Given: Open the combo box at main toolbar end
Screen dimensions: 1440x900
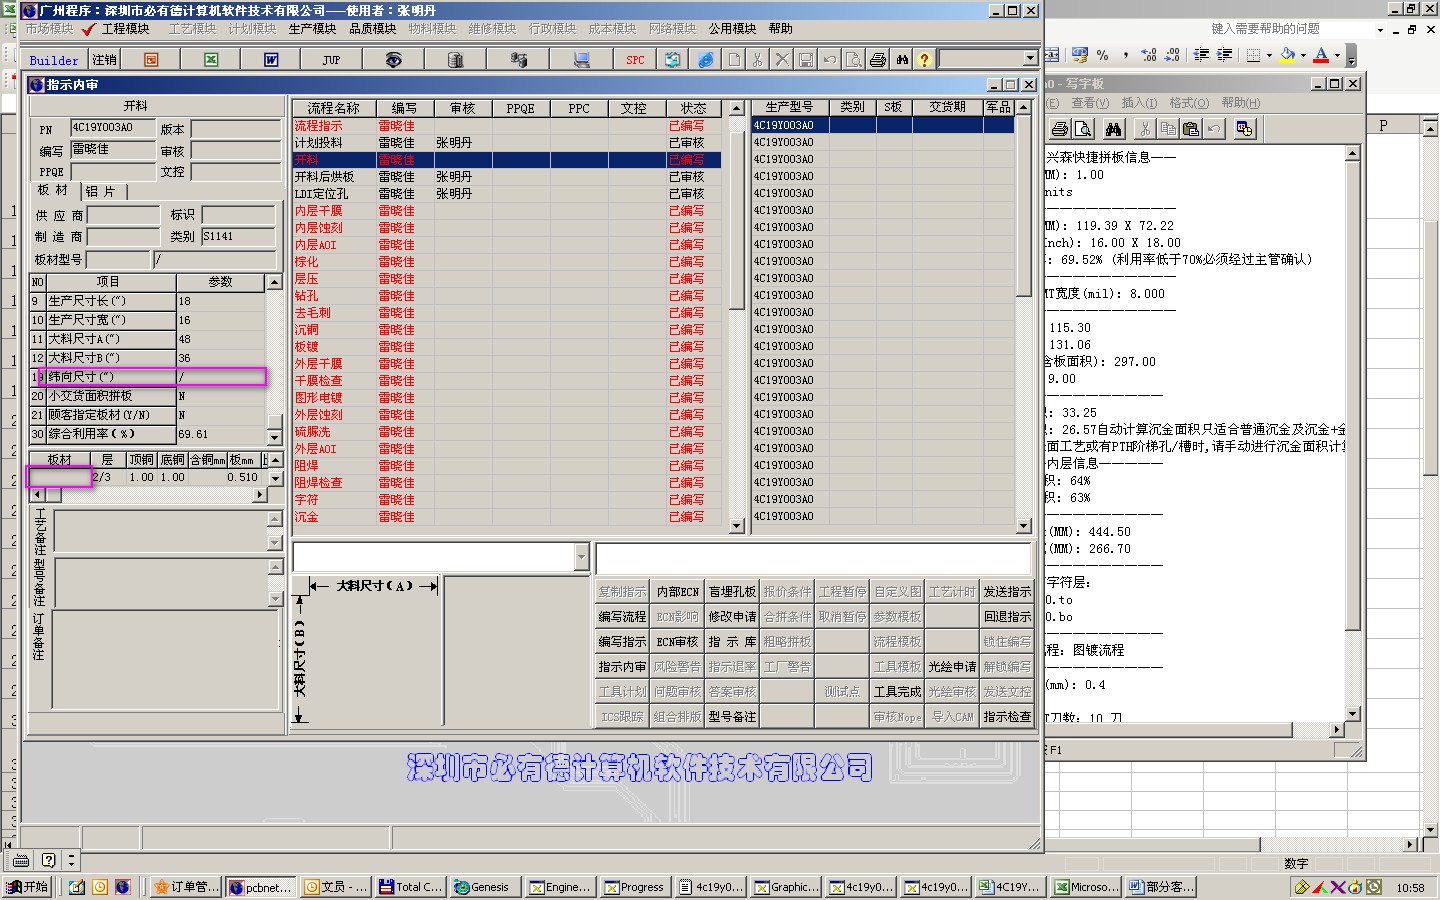Looking at the screenshot, I should pos(1031,59).
